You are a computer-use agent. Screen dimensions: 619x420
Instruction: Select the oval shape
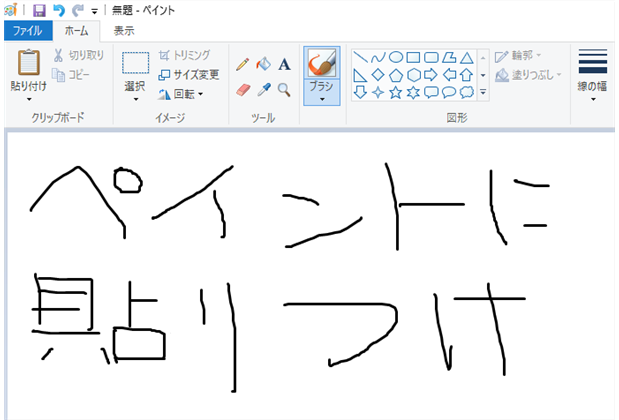[396, 58]
